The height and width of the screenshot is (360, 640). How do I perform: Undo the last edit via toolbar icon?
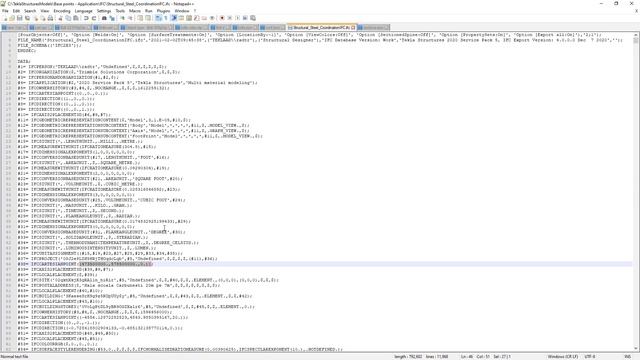point(86,18)
